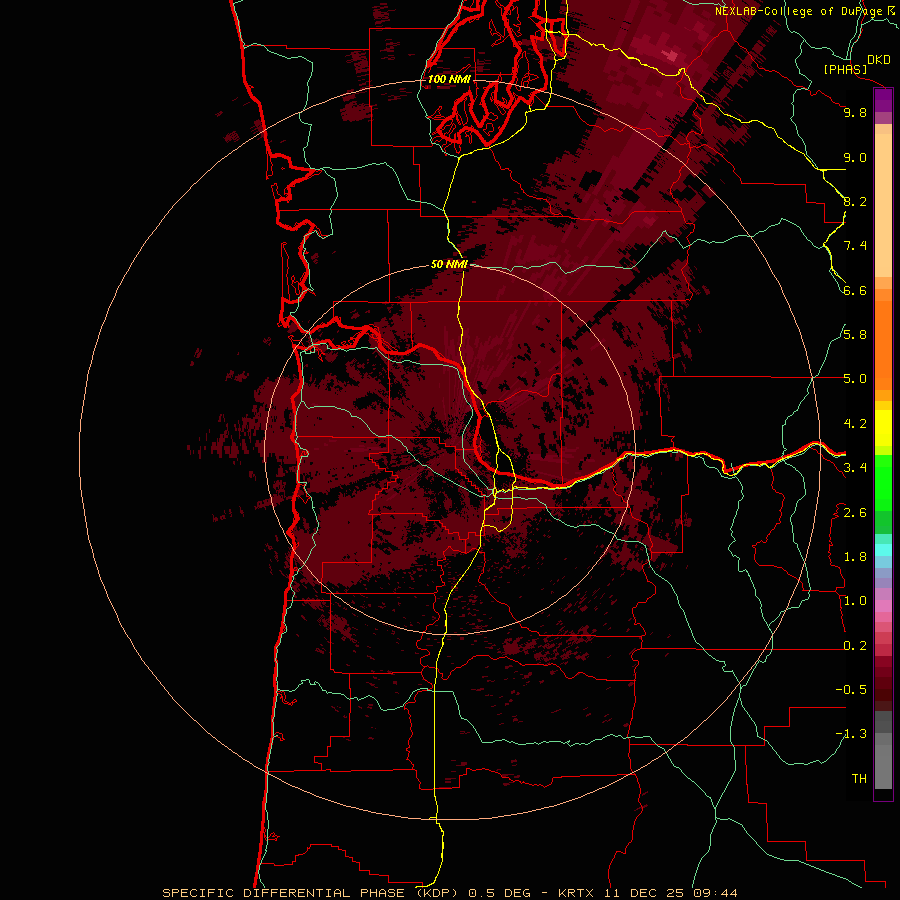Click the 4.2 value on the scale
900x900 pixels.
pos(855,424)
